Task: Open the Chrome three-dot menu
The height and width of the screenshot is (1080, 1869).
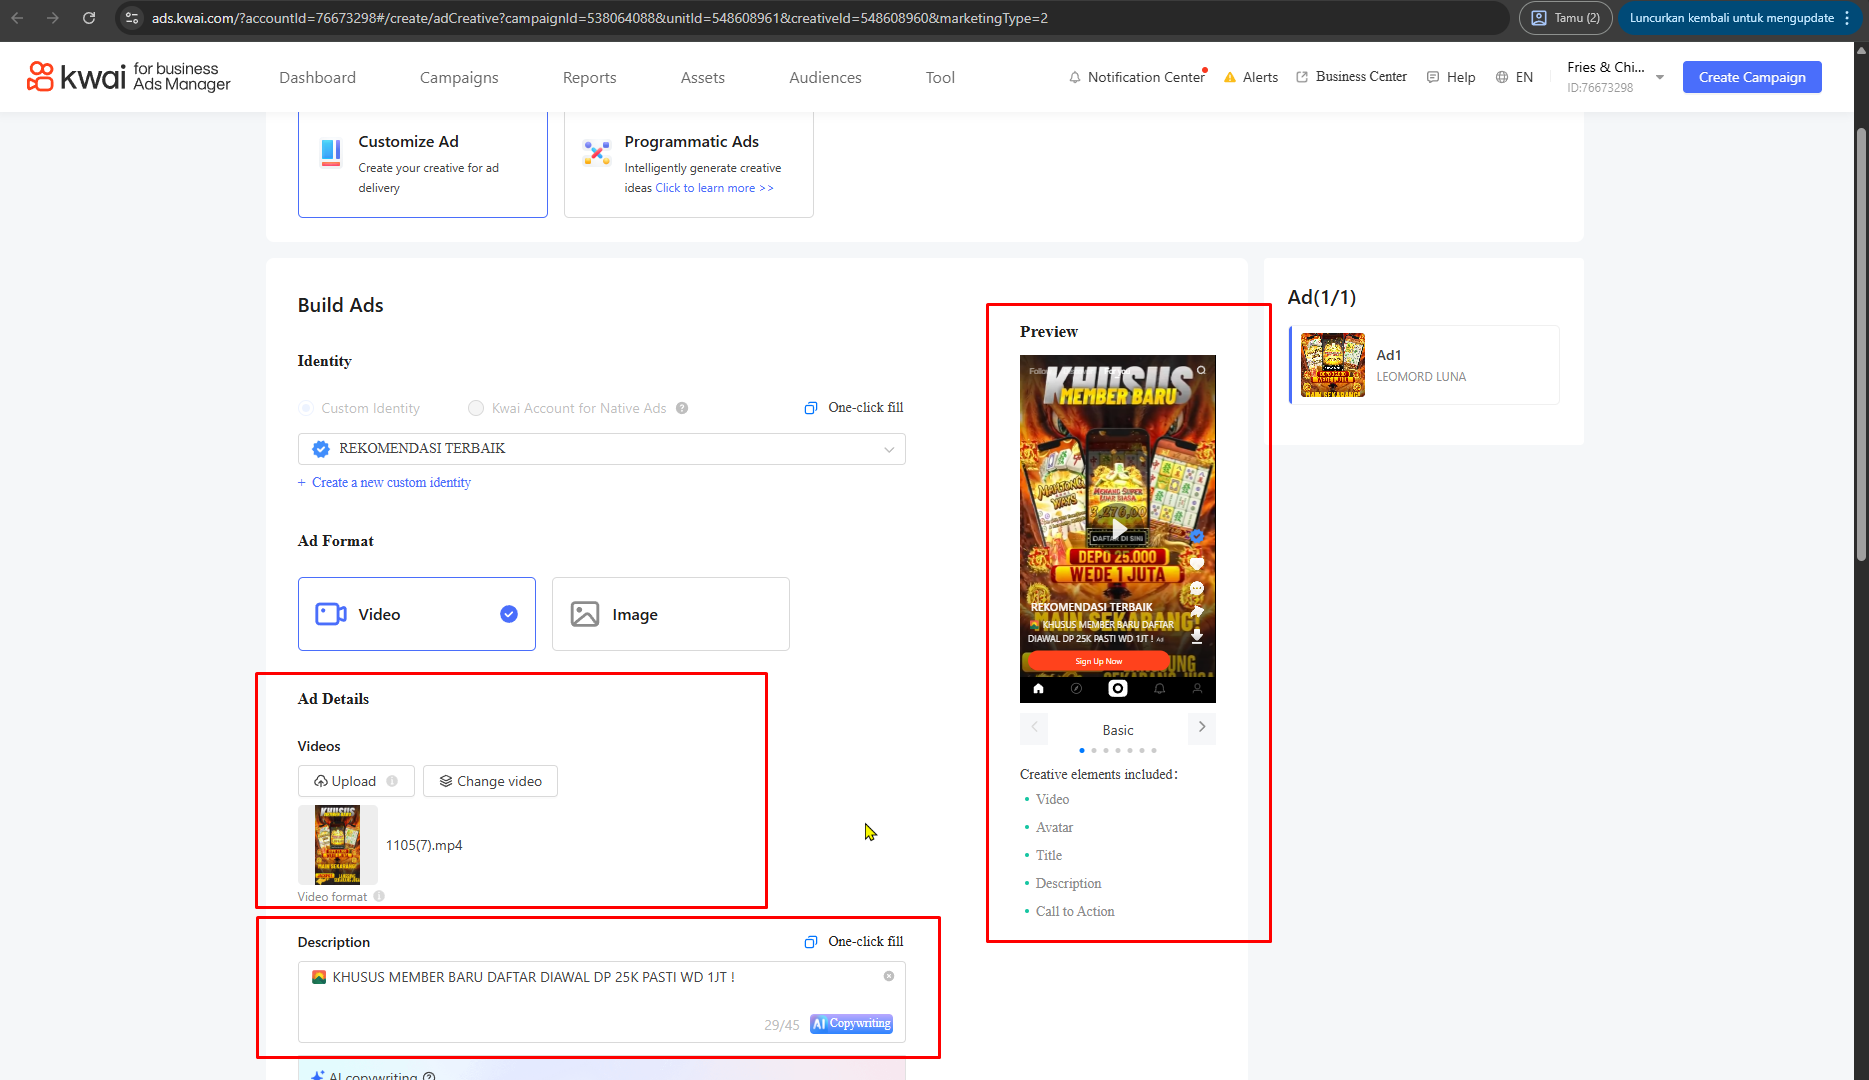Action: point(1848,18)
